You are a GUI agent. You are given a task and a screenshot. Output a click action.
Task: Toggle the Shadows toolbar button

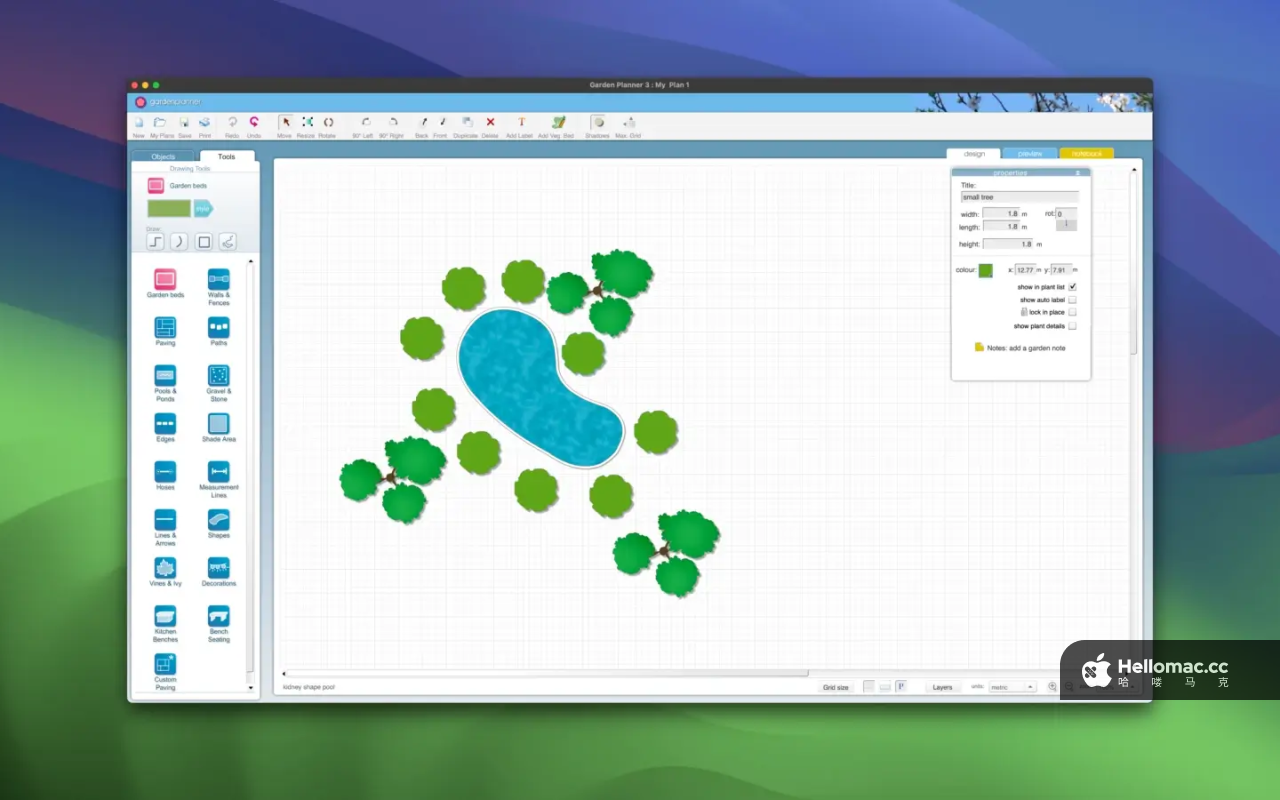(598, 123)
